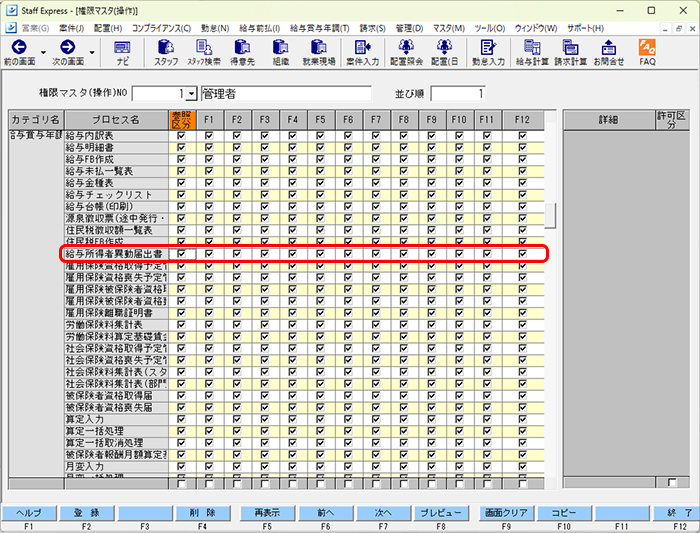Open dropdown arrow next to 次の画面

[x=93, y=49]
